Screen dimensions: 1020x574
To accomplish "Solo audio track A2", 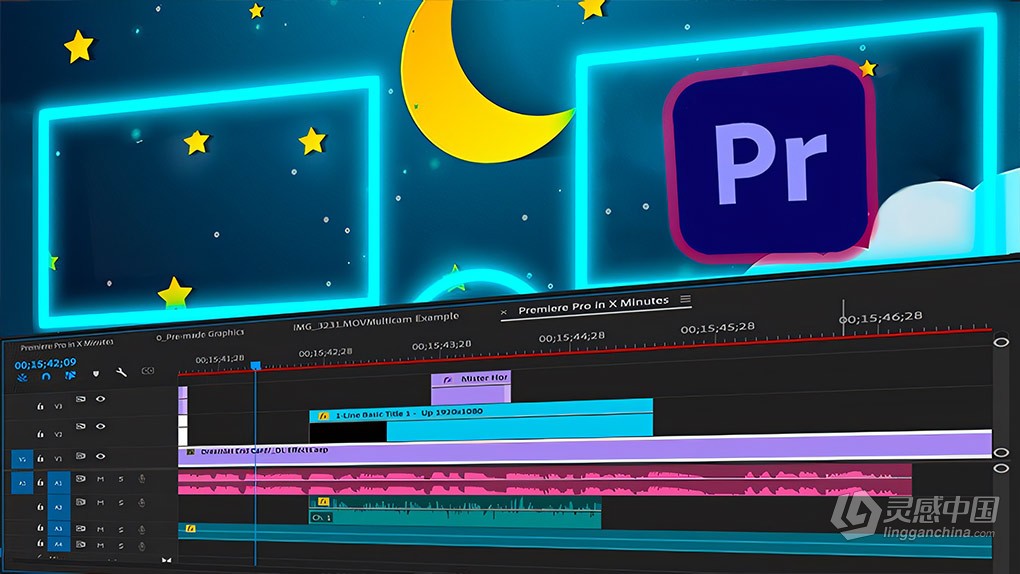I will [121, 503].
